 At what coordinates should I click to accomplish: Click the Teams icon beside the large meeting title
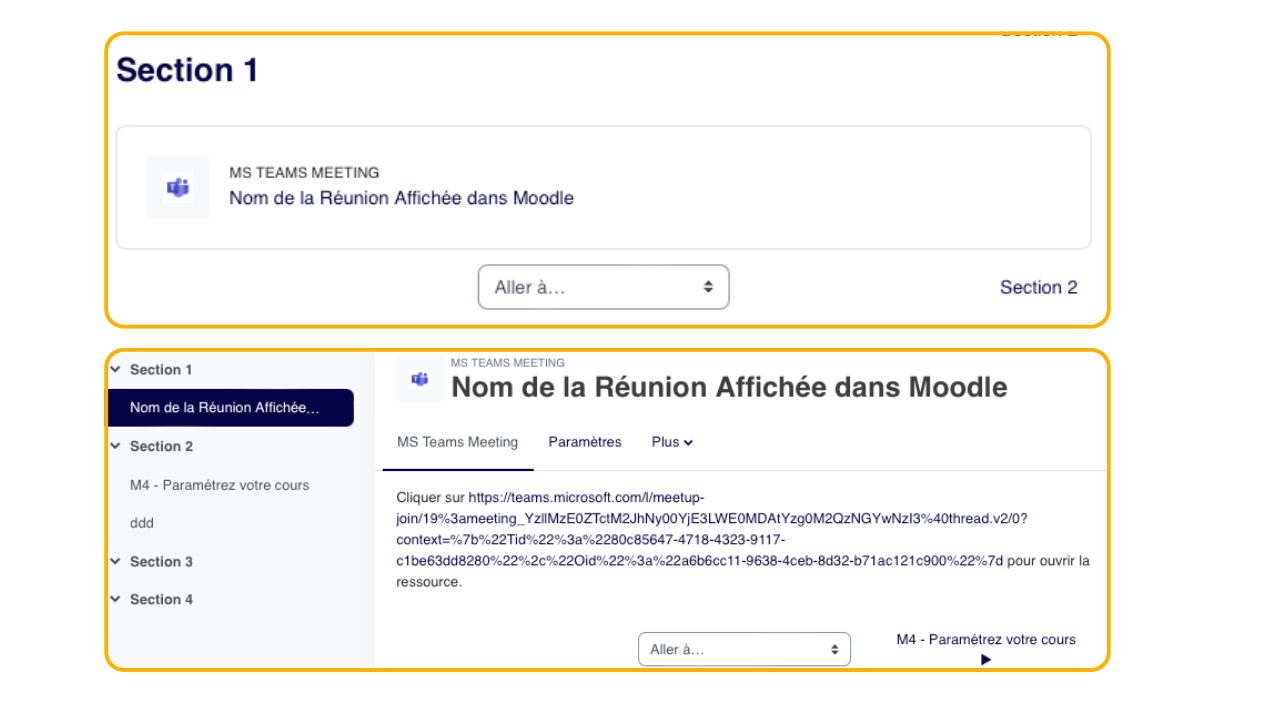pyautogui.click(x=420, y=379)
